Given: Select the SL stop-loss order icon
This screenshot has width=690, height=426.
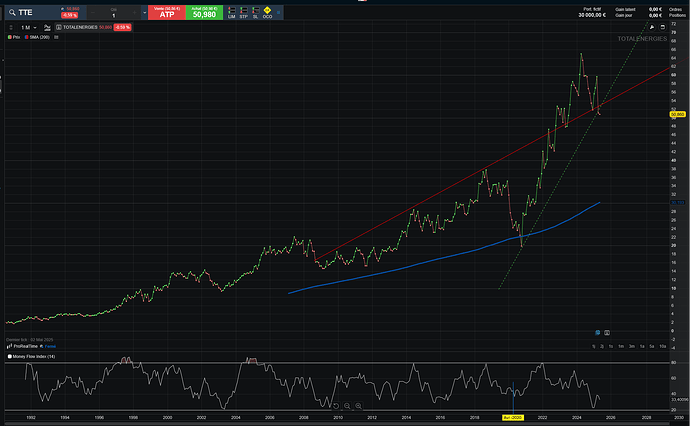Looking at the screenshot, I should [x=255, y=12].
